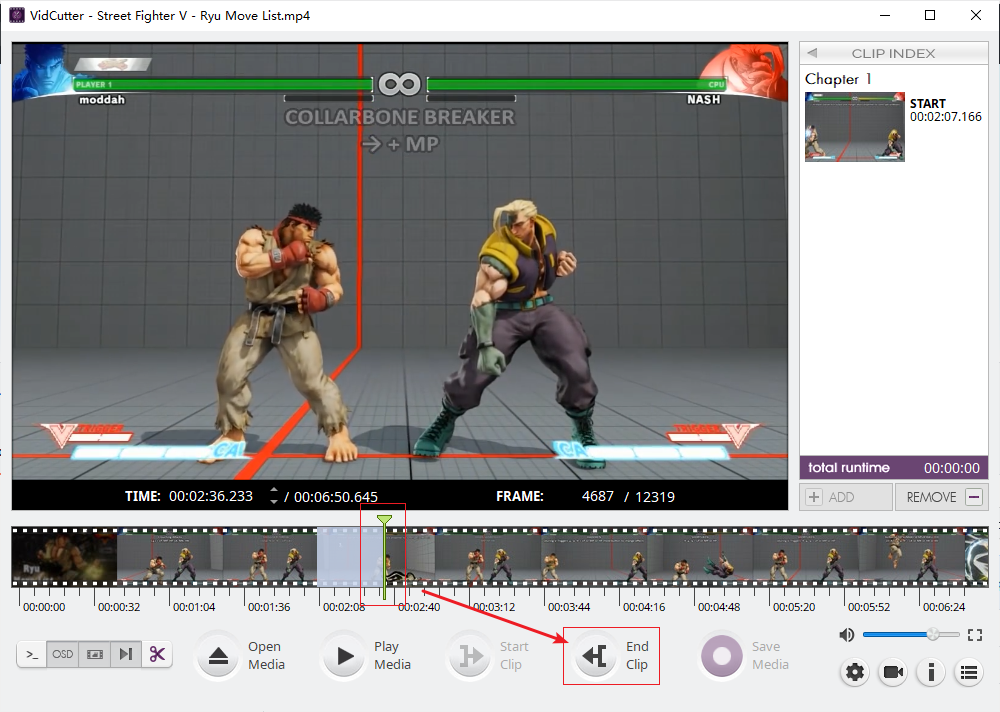
Task: Click the REMOVE clip button
Action: [x=942, y=497]
